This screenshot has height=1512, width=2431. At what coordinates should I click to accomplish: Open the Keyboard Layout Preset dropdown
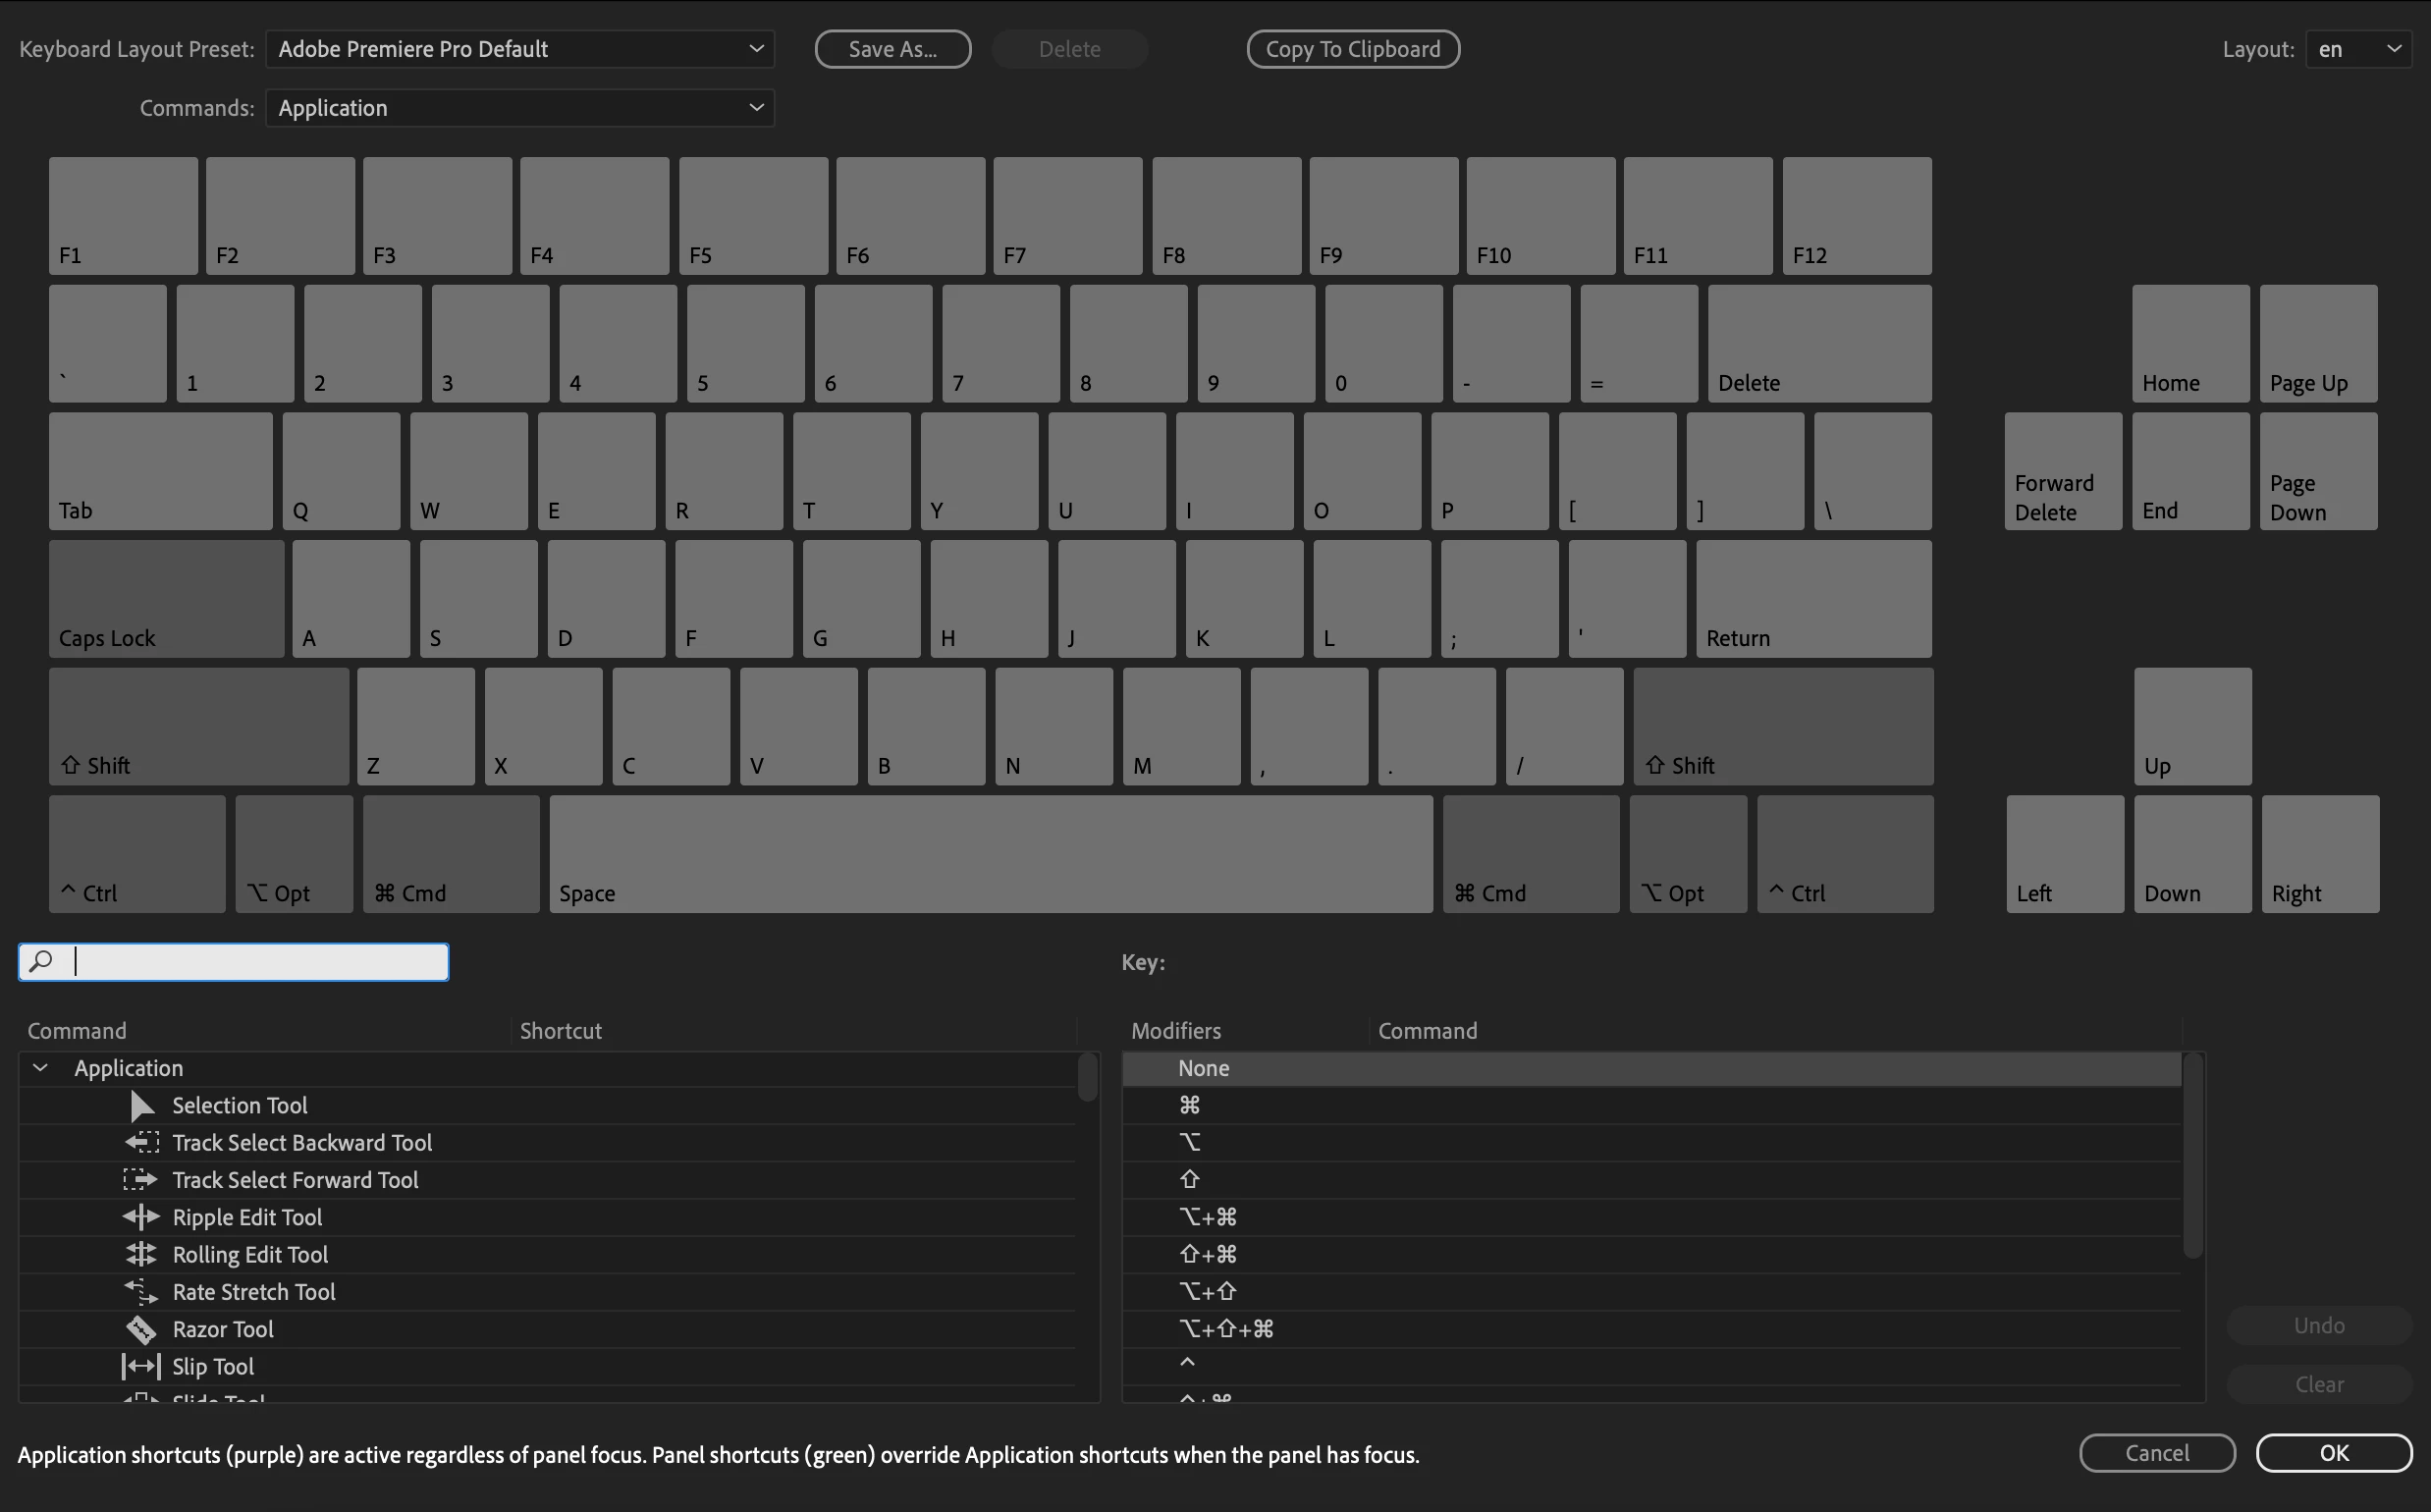(x=519, y=49)
